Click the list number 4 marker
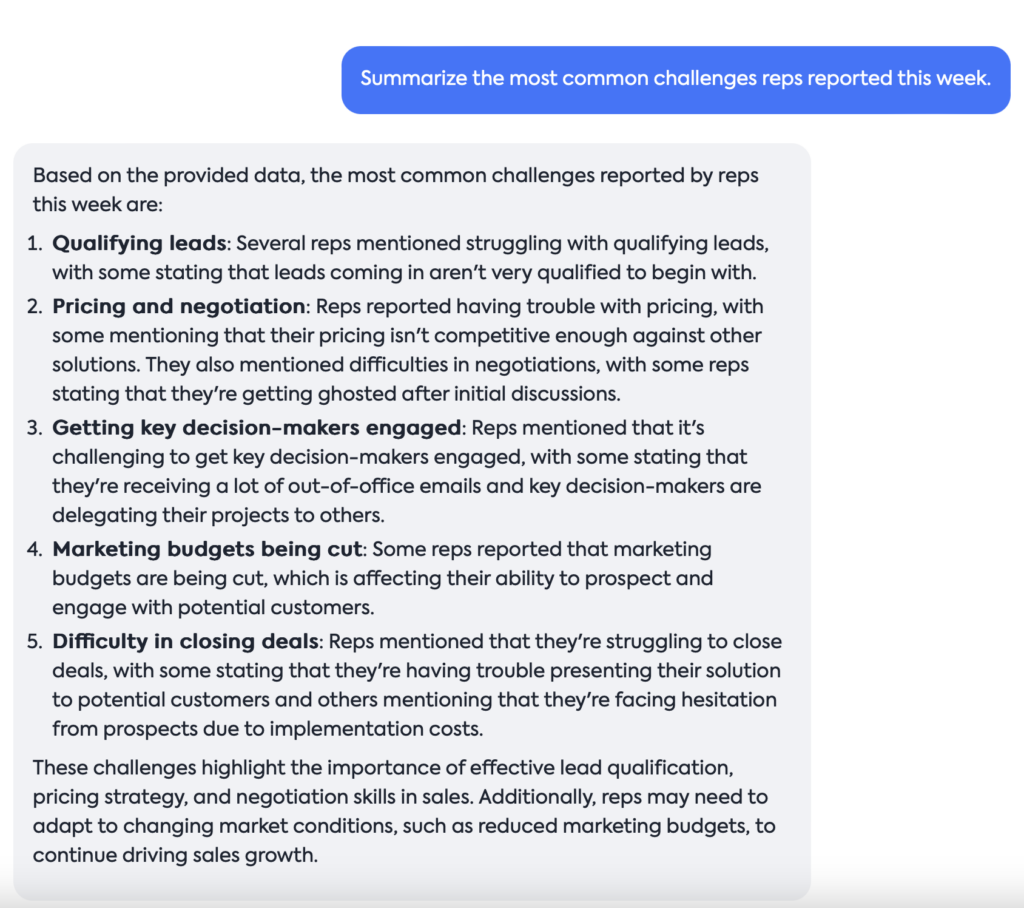Screen dimensions: 1024x908 pos(35,550)
